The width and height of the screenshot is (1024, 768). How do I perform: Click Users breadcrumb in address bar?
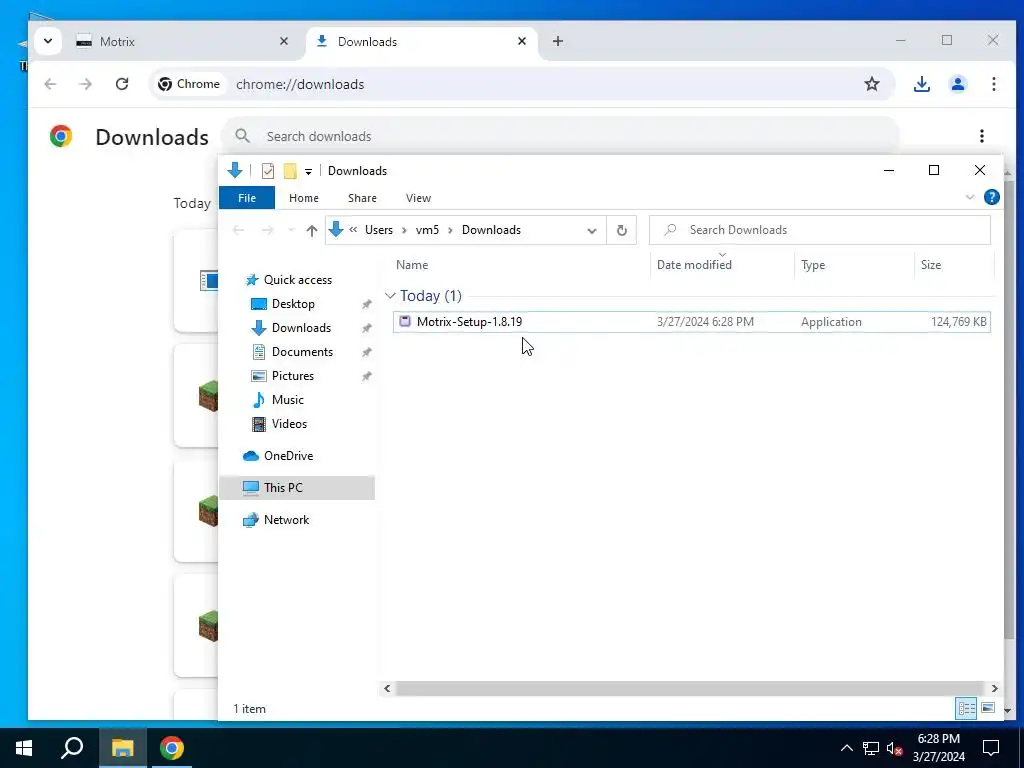pos(379,230)
